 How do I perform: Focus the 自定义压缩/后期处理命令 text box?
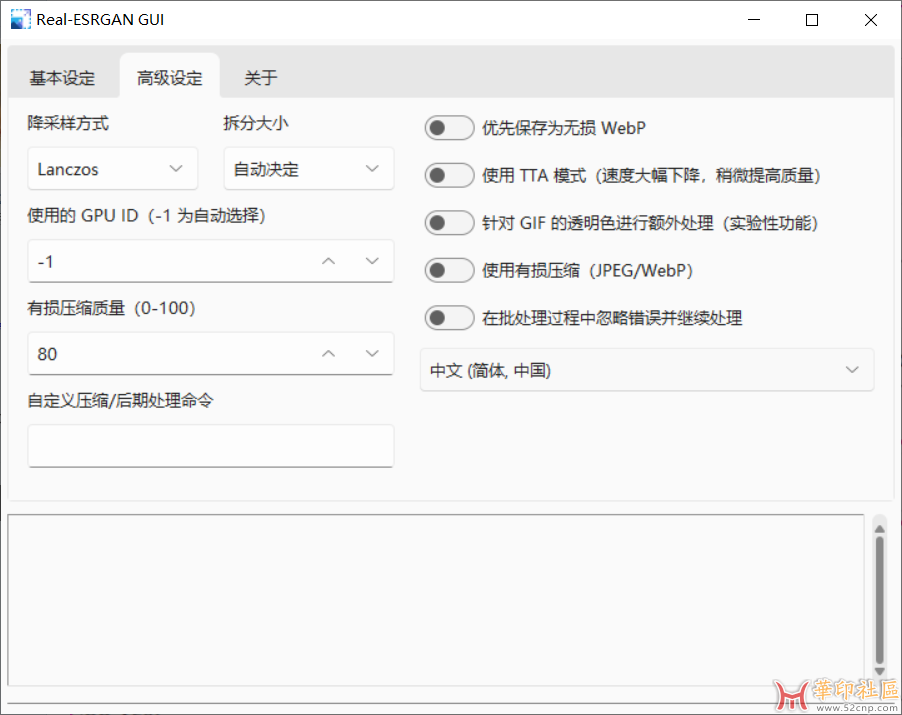(211, 446)
